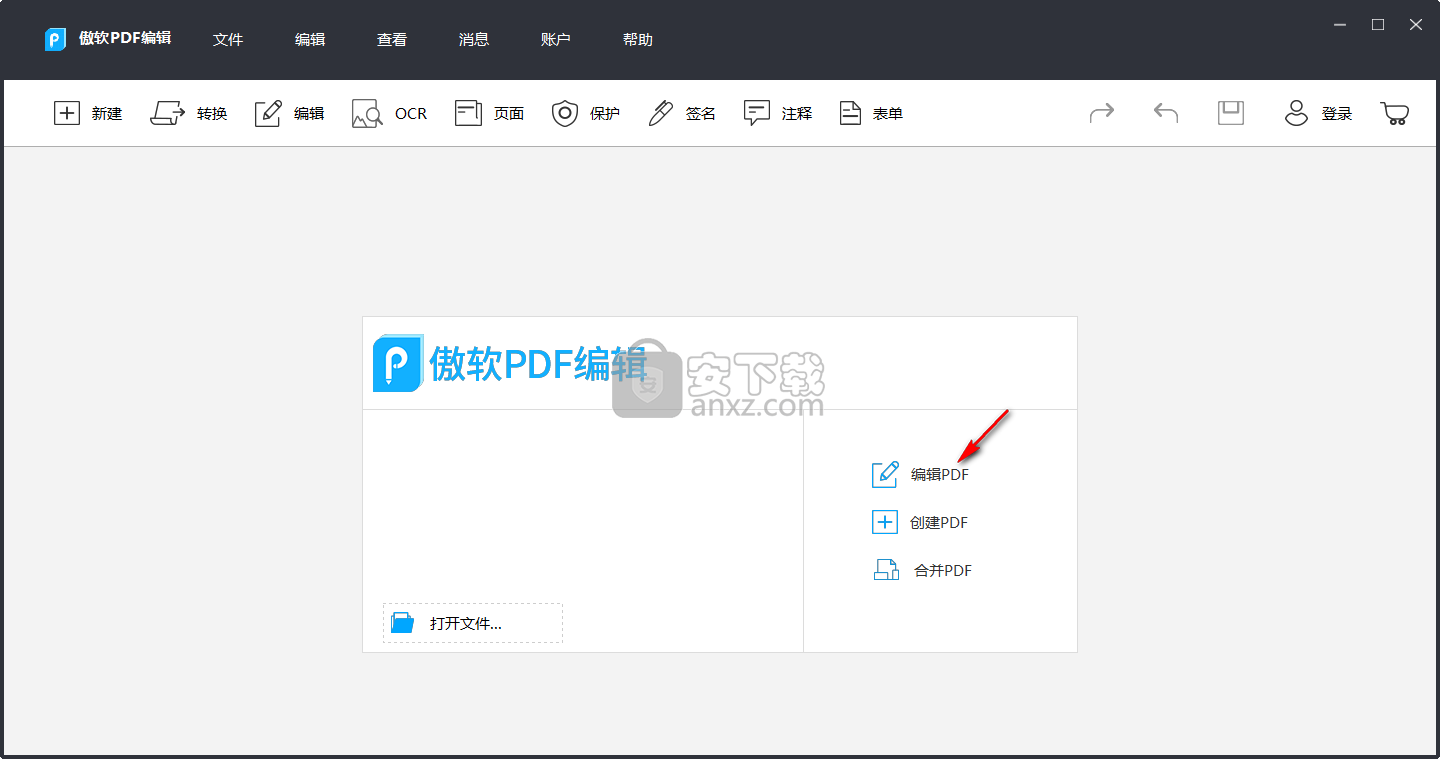Click the 编辑PDF pencil icon

click(x=885, y=474)
